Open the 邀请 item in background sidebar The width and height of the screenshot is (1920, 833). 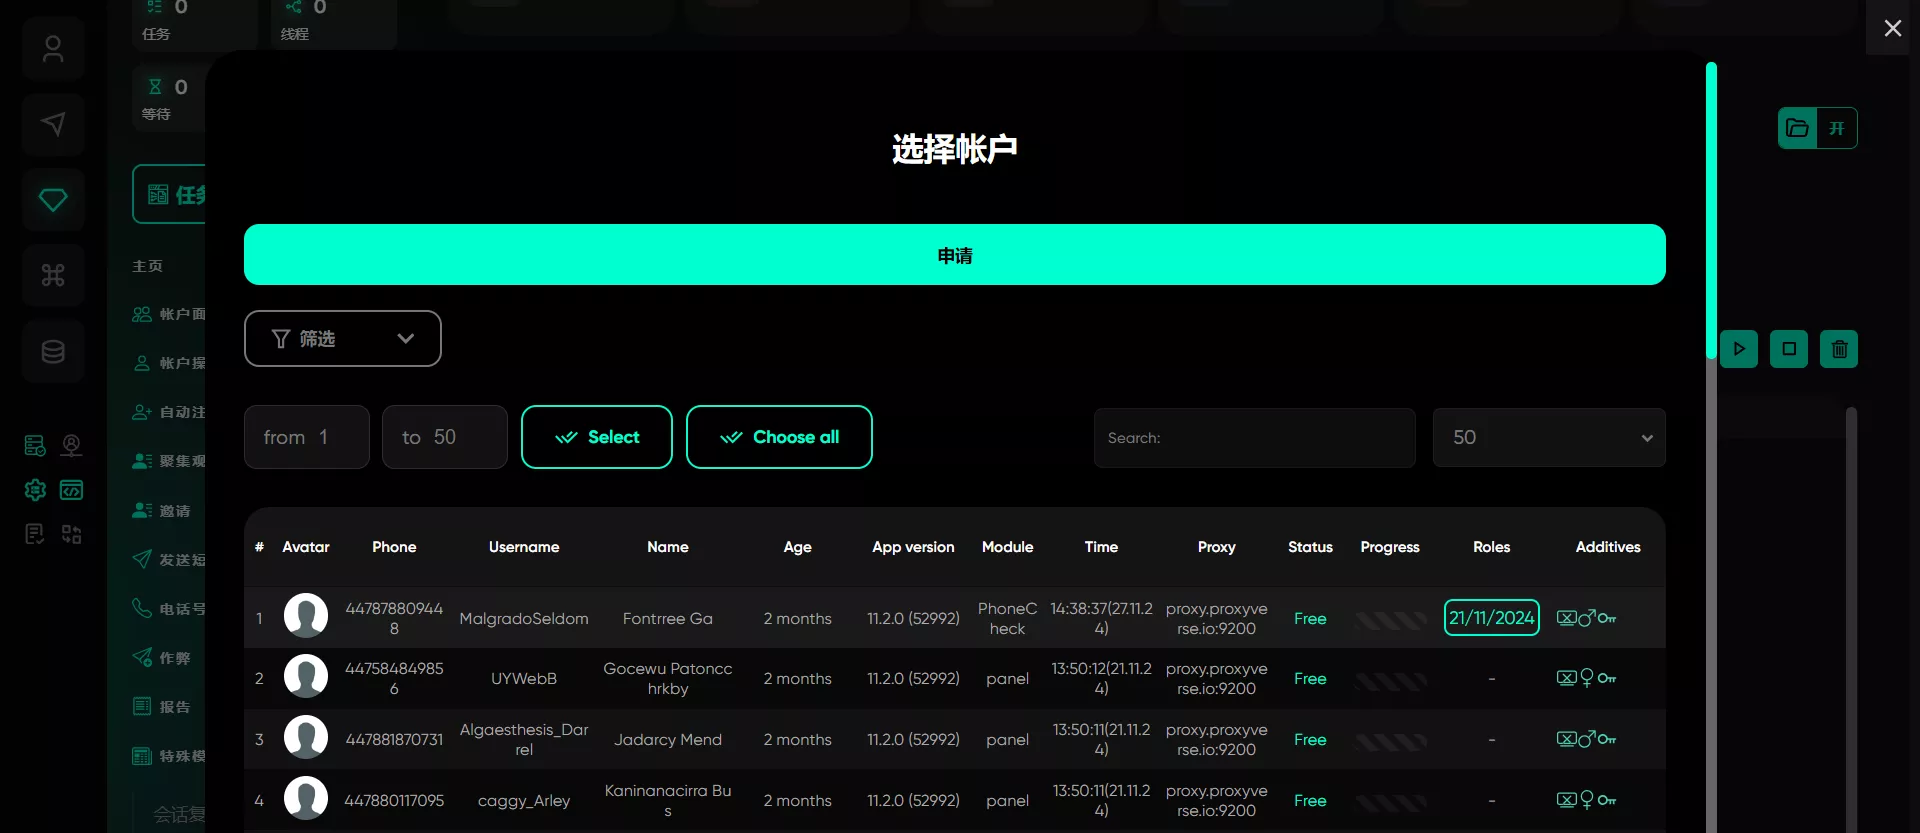click(162, 510)
